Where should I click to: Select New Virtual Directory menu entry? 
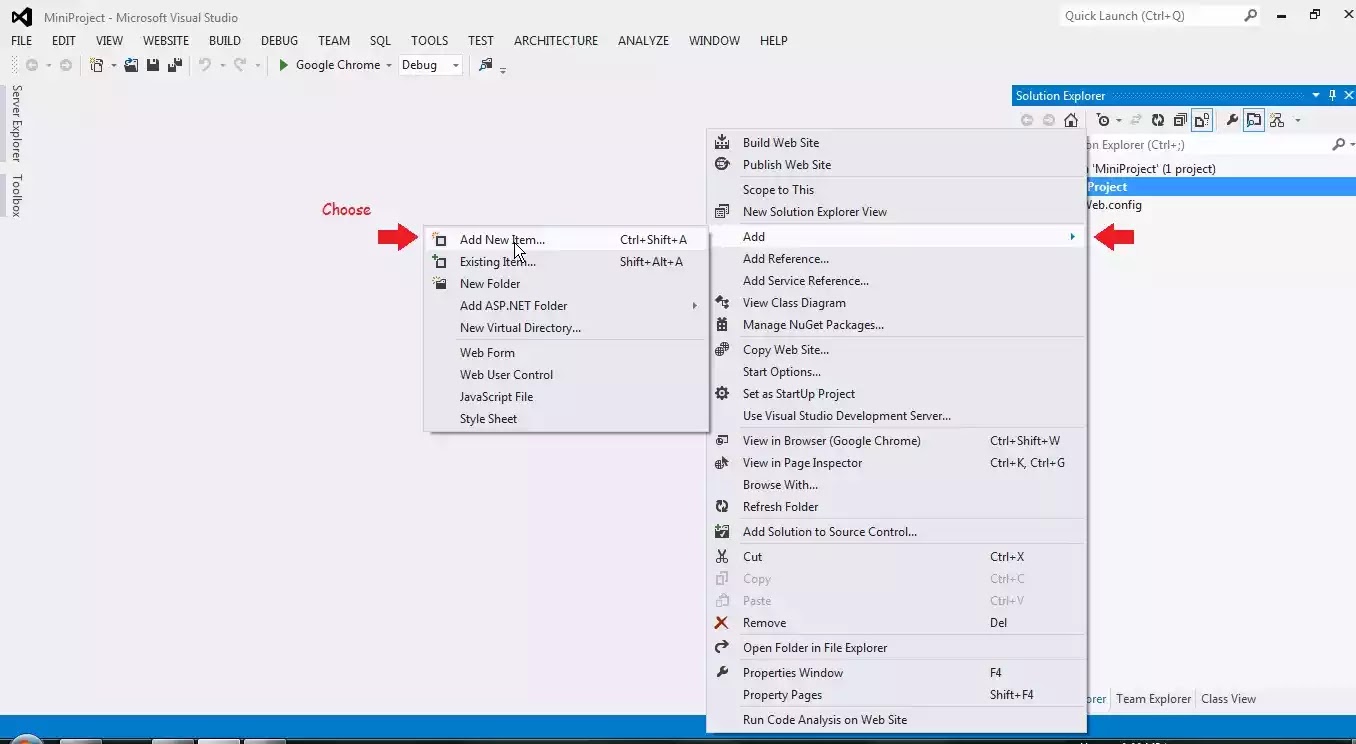point(566,328)
